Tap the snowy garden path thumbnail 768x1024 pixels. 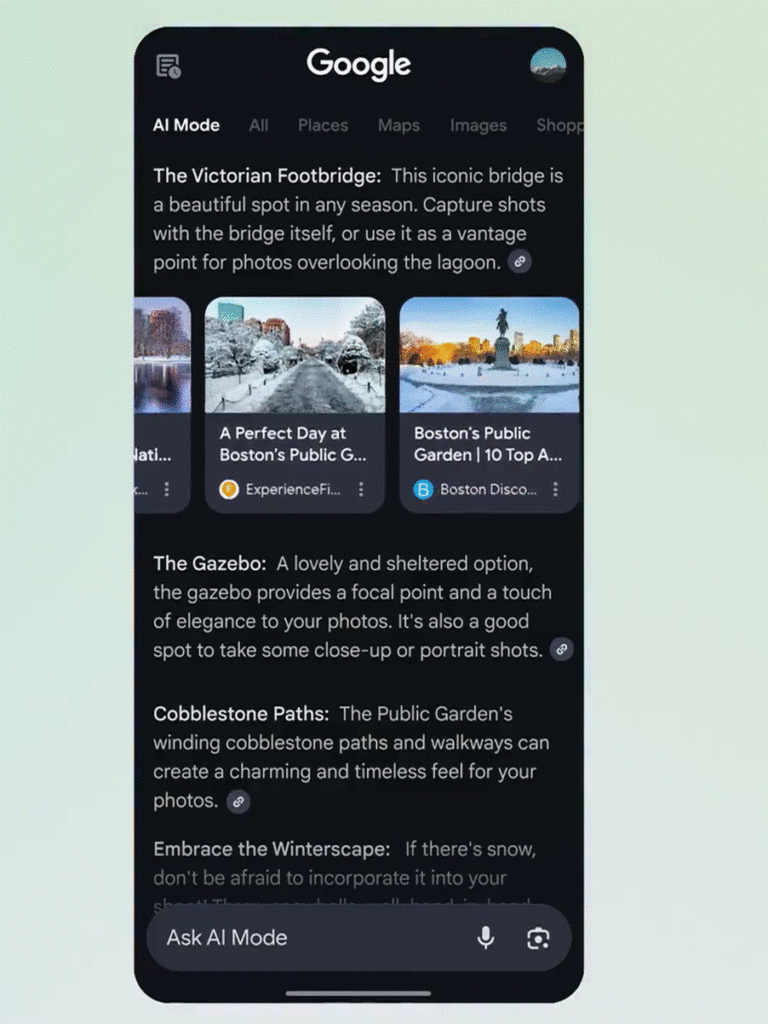coord(295,355)
